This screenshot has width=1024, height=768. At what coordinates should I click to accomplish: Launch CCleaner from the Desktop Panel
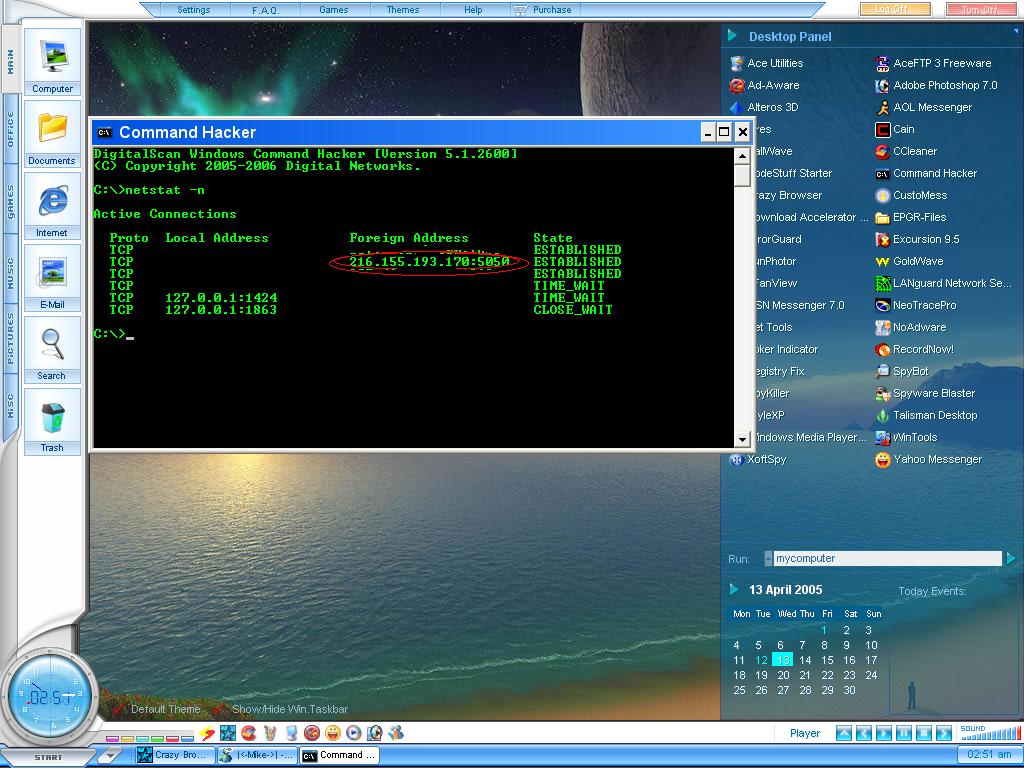click(914, 151)
